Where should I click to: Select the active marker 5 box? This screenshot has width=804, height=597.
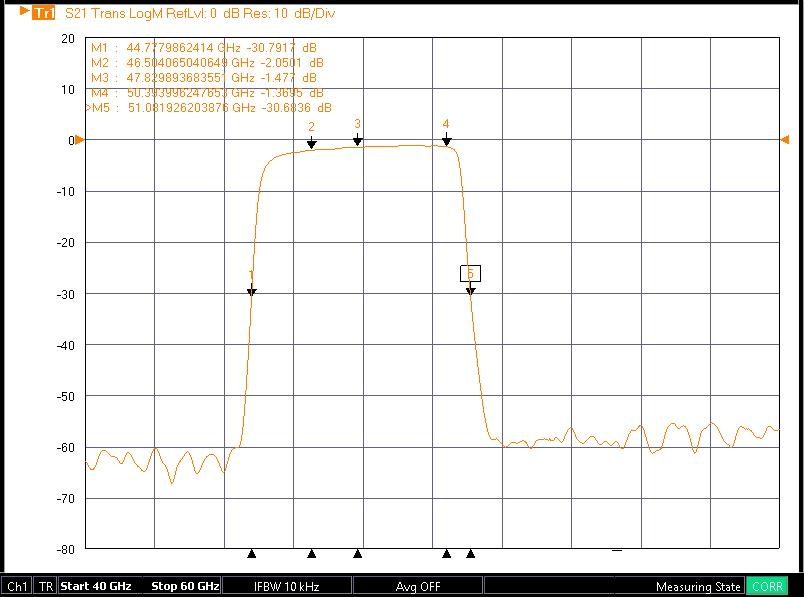coord(470,273)
